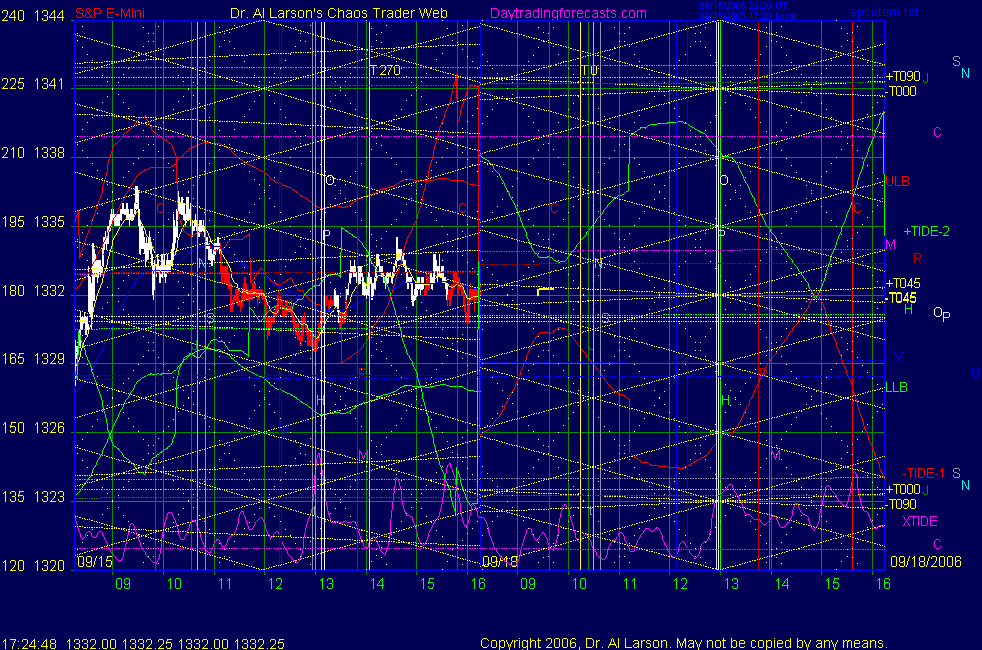Open the Daytradingforecasts.com label
The height and width of the screenshot is (650, 982).
(x=568, y=13)
